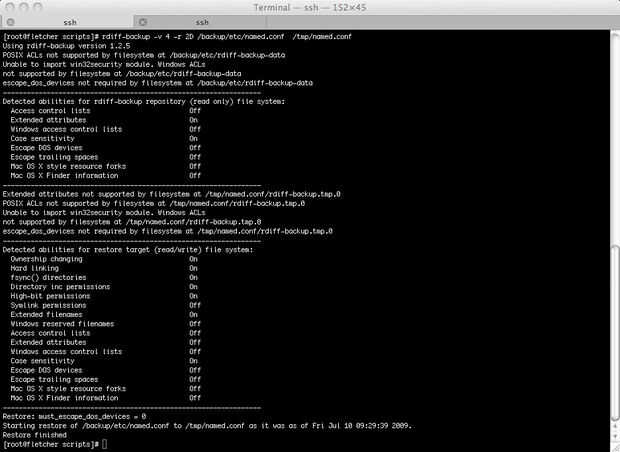Click the escape_dos_devices line for /tmp/named.conf/rdiff-backup.tmp.0
The image size is (620, 452).
168,231
